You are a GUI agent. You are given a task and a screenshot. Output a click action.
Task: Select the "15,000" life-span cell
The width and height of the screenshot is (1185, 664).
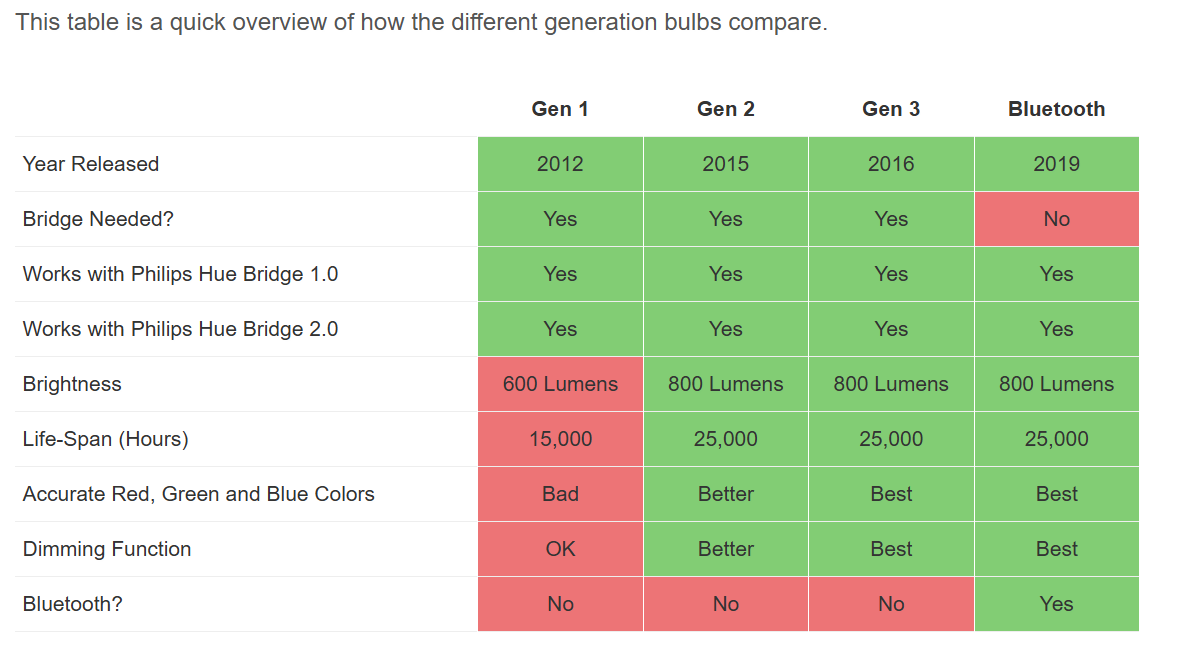560,439
